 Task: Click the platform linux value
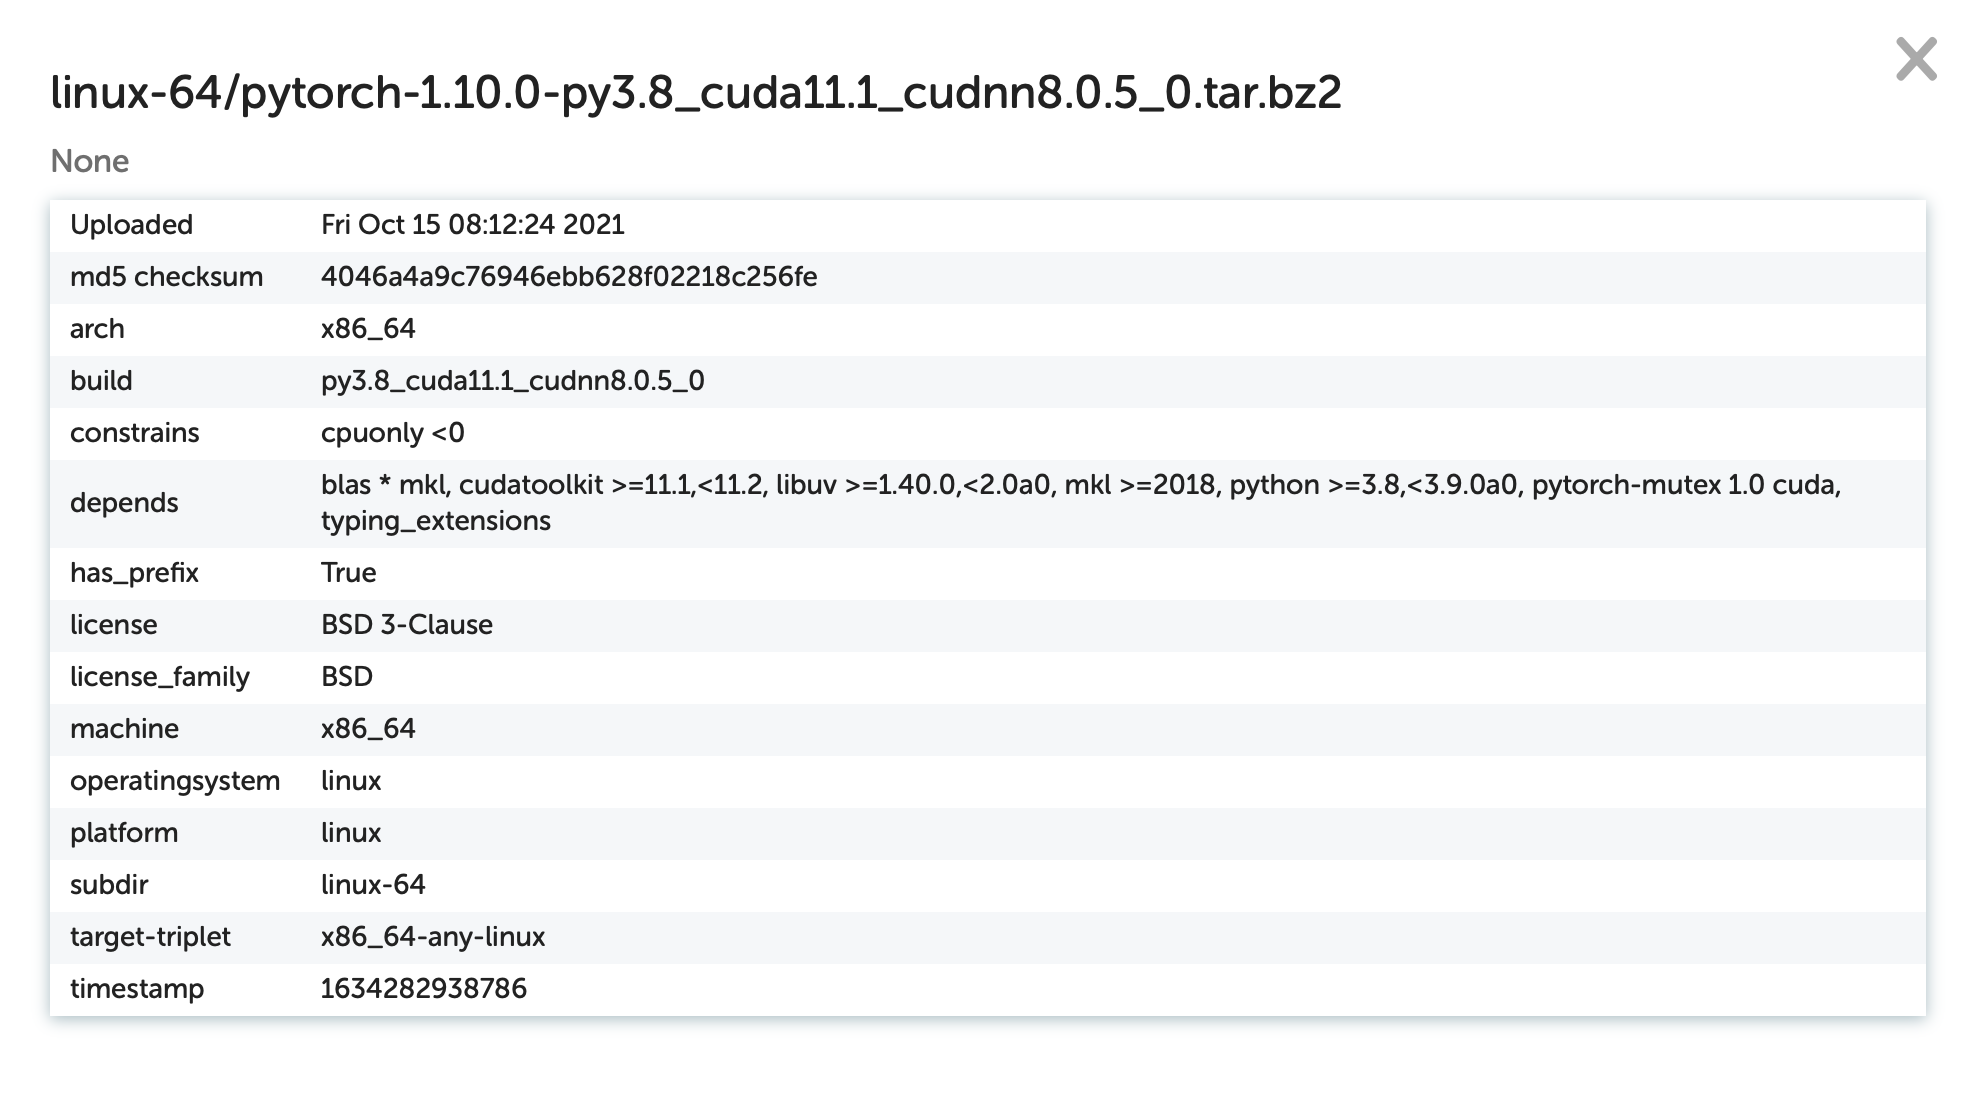coord(351,833)
